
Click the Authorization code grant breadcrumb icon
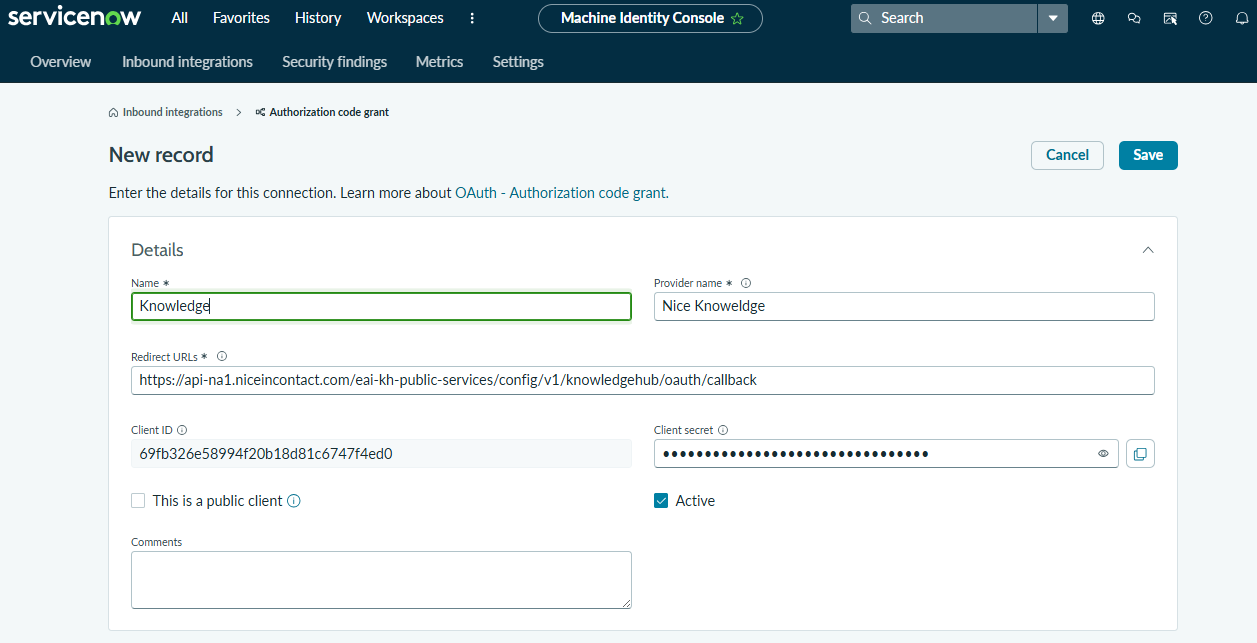point(260,112)
